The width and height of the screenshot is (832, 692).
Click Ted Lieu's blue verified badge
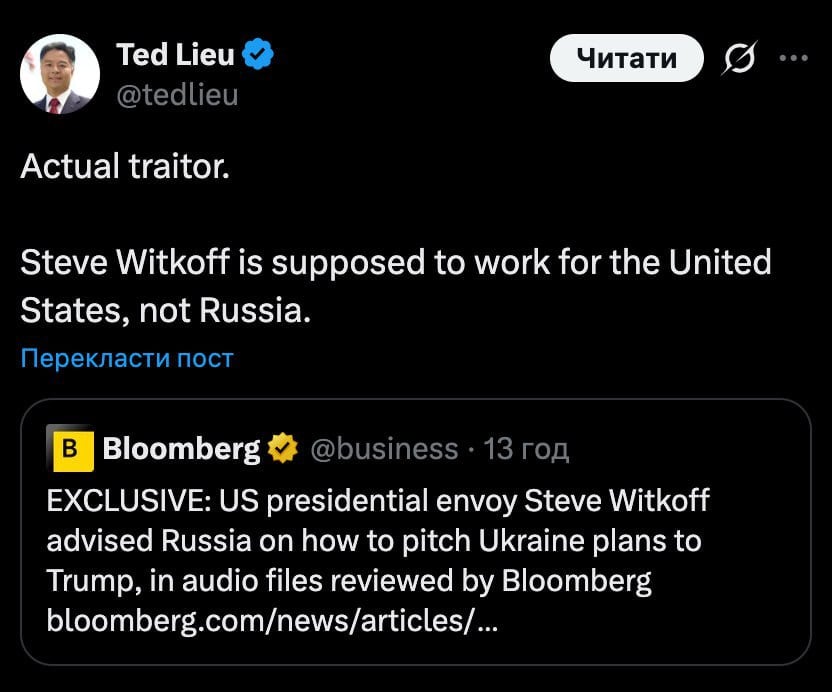point(260,55)
